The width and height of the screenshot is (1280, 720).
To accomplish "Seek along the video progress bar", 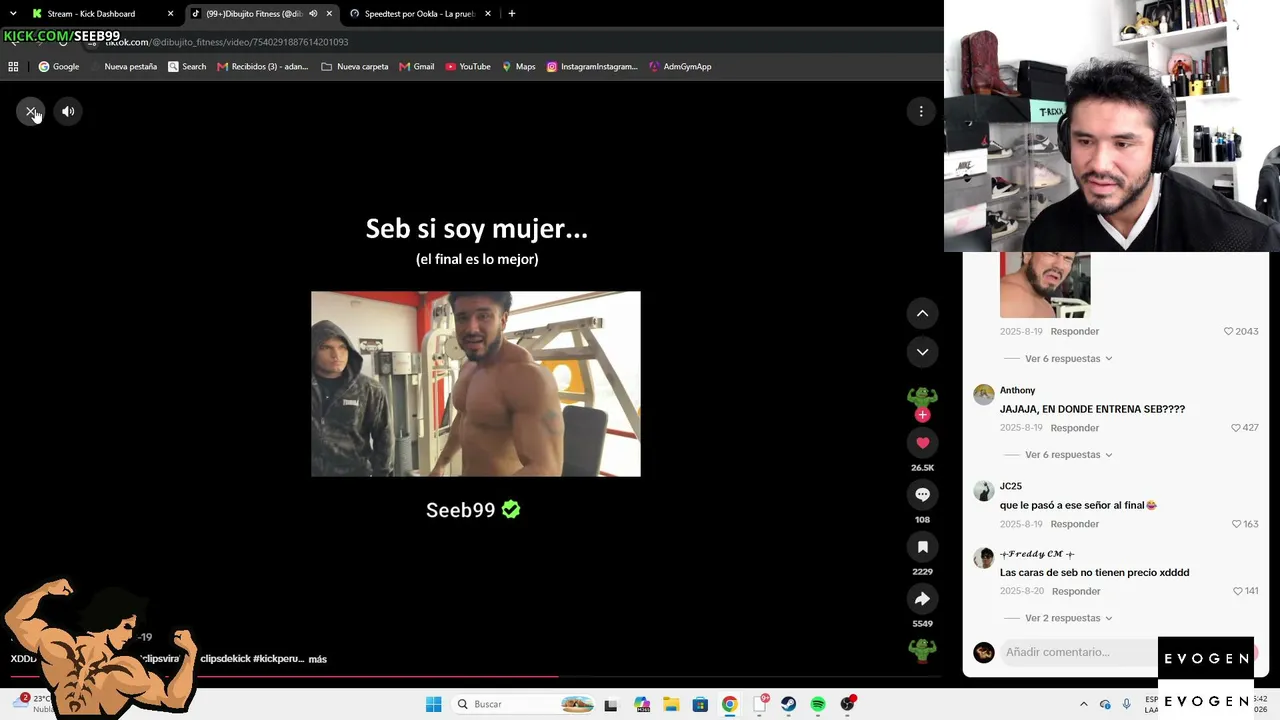I will point(476,677).
